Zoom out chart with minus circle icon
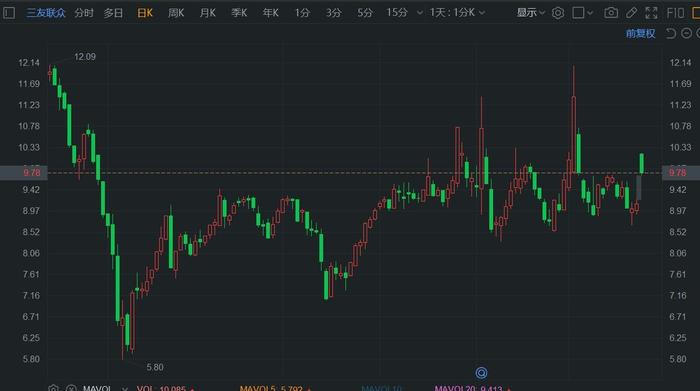The width and height of the screenshot is (700, 391). [x=687, y=33]
